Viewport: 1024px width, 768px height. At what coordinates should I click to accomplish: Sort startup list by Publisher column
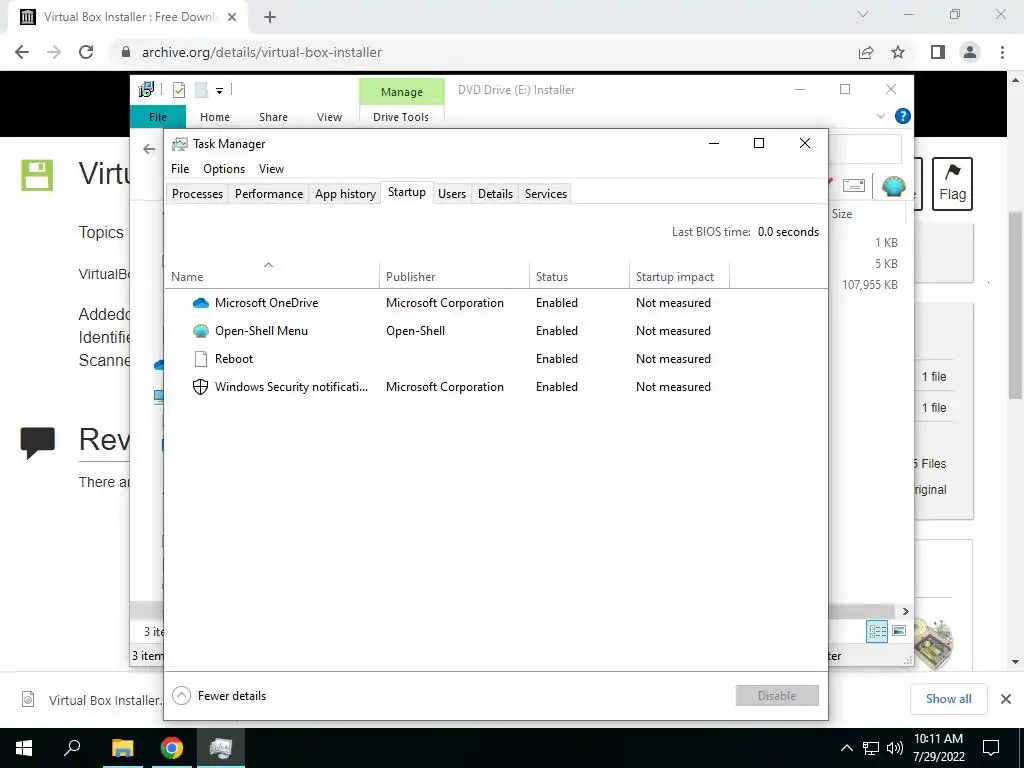tap(454, 277)
